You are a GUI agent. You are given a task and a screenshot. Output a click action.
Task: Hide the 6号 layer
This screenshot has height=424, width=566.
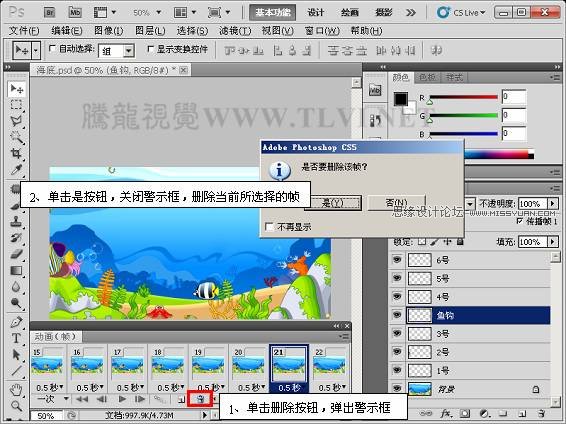pyautogui.click(x=397, y=260)
